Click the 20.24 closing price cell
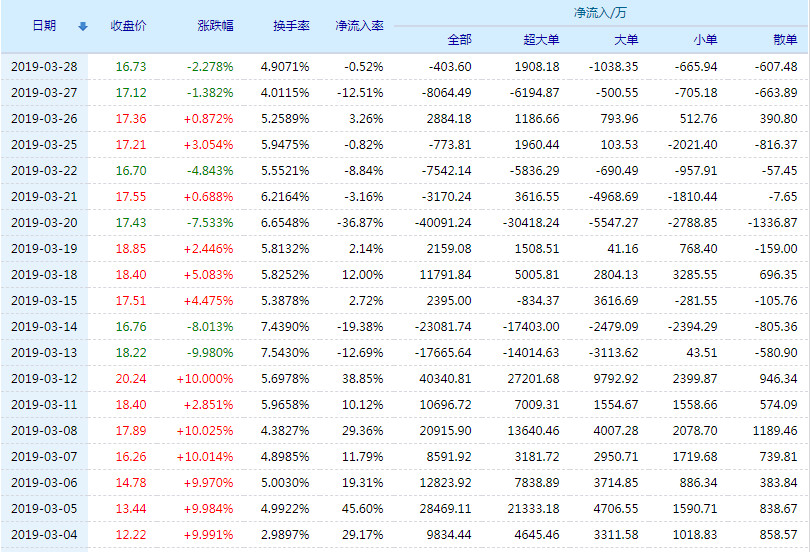The height and width of the screenshot is (552, 812). [x=131, y=378]
